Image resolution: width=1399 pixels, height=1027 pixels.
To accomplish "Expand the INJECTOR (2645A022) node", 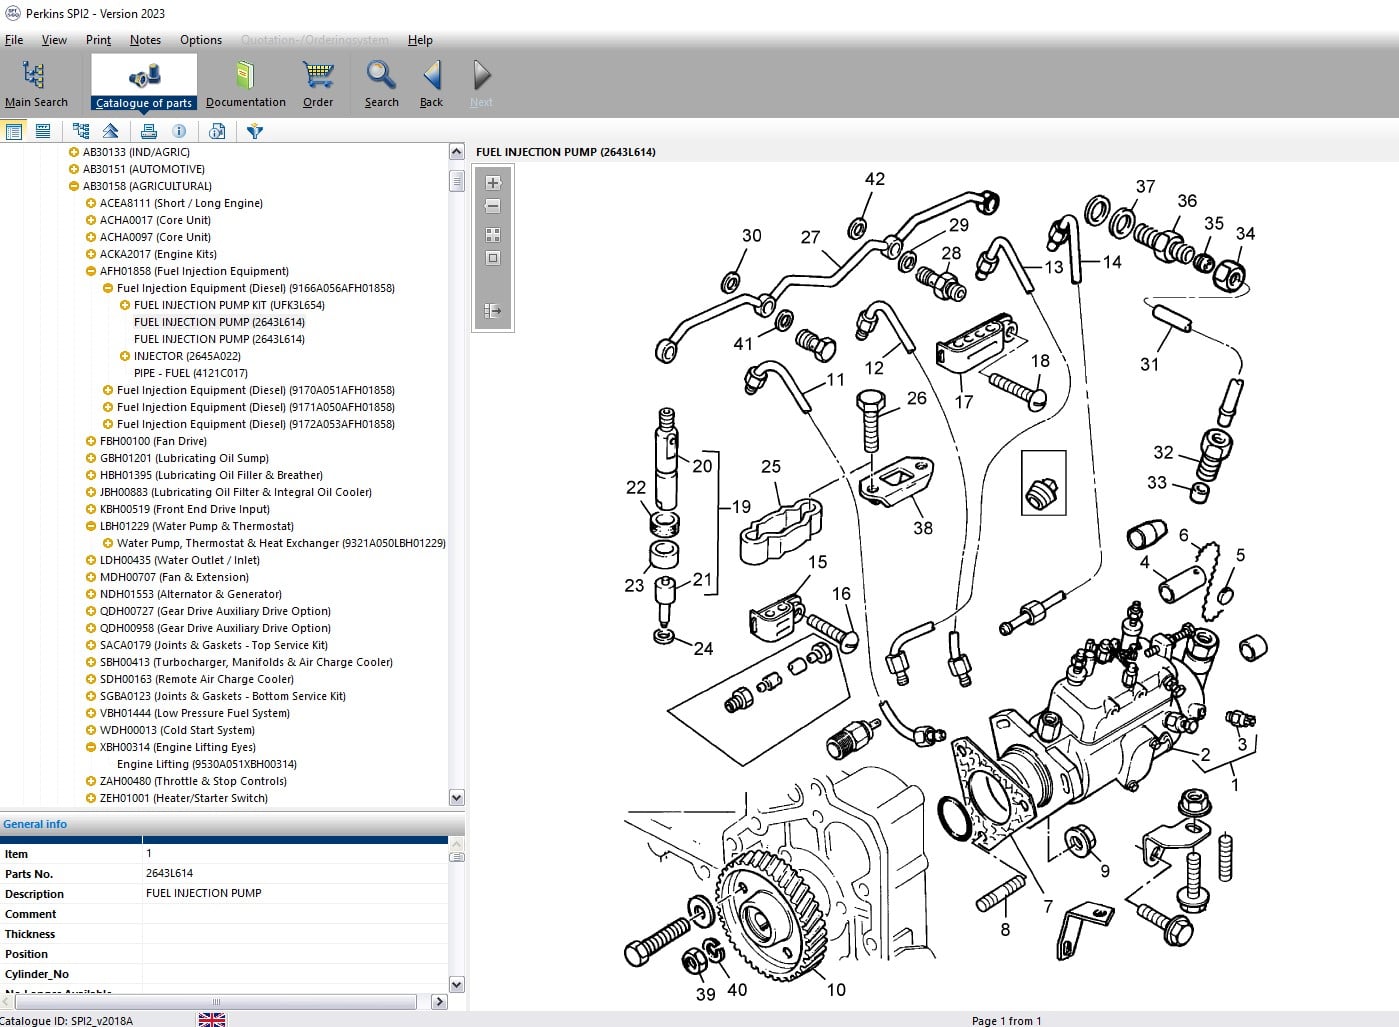I will [x=125, y=356].
